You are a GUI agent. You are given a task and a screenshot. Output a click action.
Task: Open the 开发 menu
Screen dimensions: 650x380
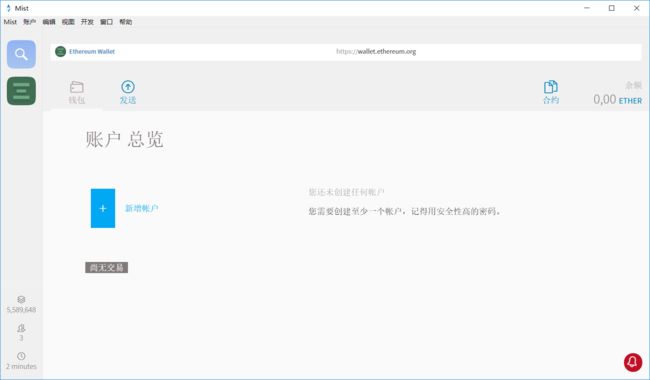click(87, 22)
